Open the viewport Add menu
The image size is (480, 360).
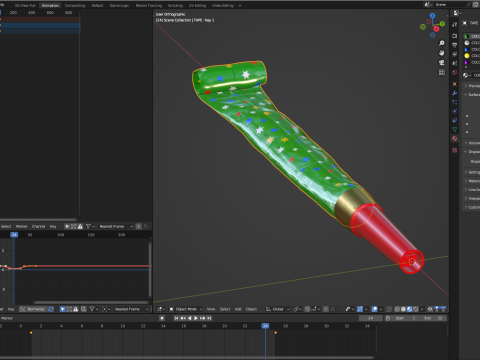tap(238, 309)
